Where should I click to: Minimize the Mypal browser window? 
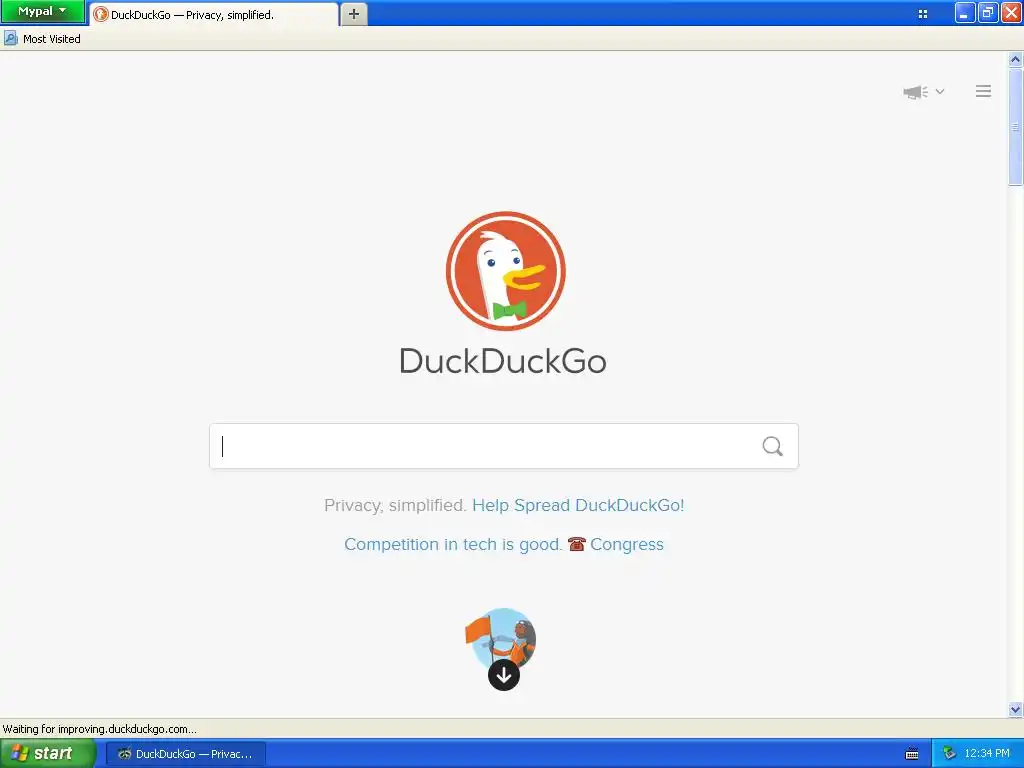964,12
